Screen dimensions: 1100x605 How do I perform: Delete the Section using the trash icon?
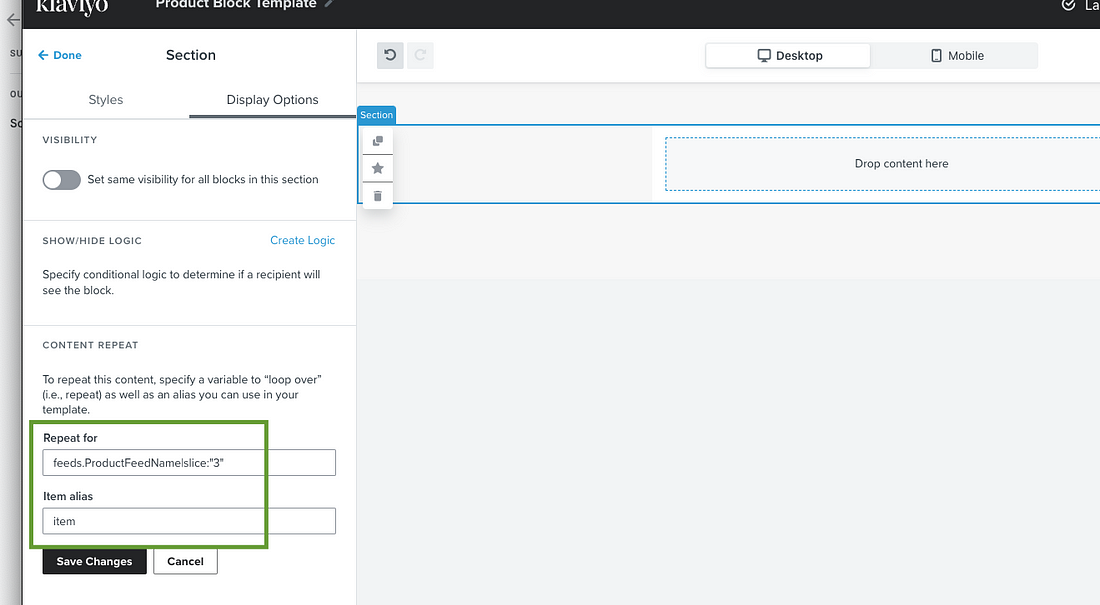376,195
